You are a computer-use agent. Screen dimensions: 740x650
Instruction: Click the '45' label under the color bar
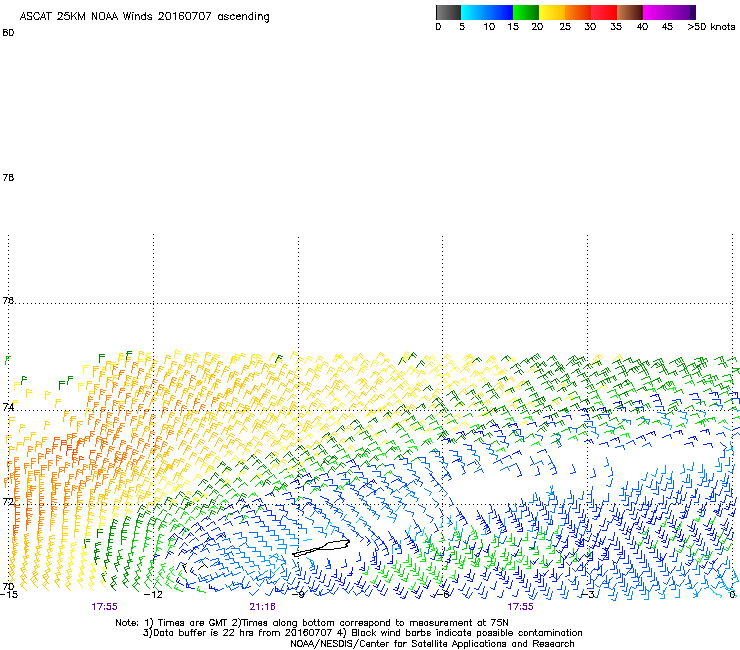tap(667, 27)
